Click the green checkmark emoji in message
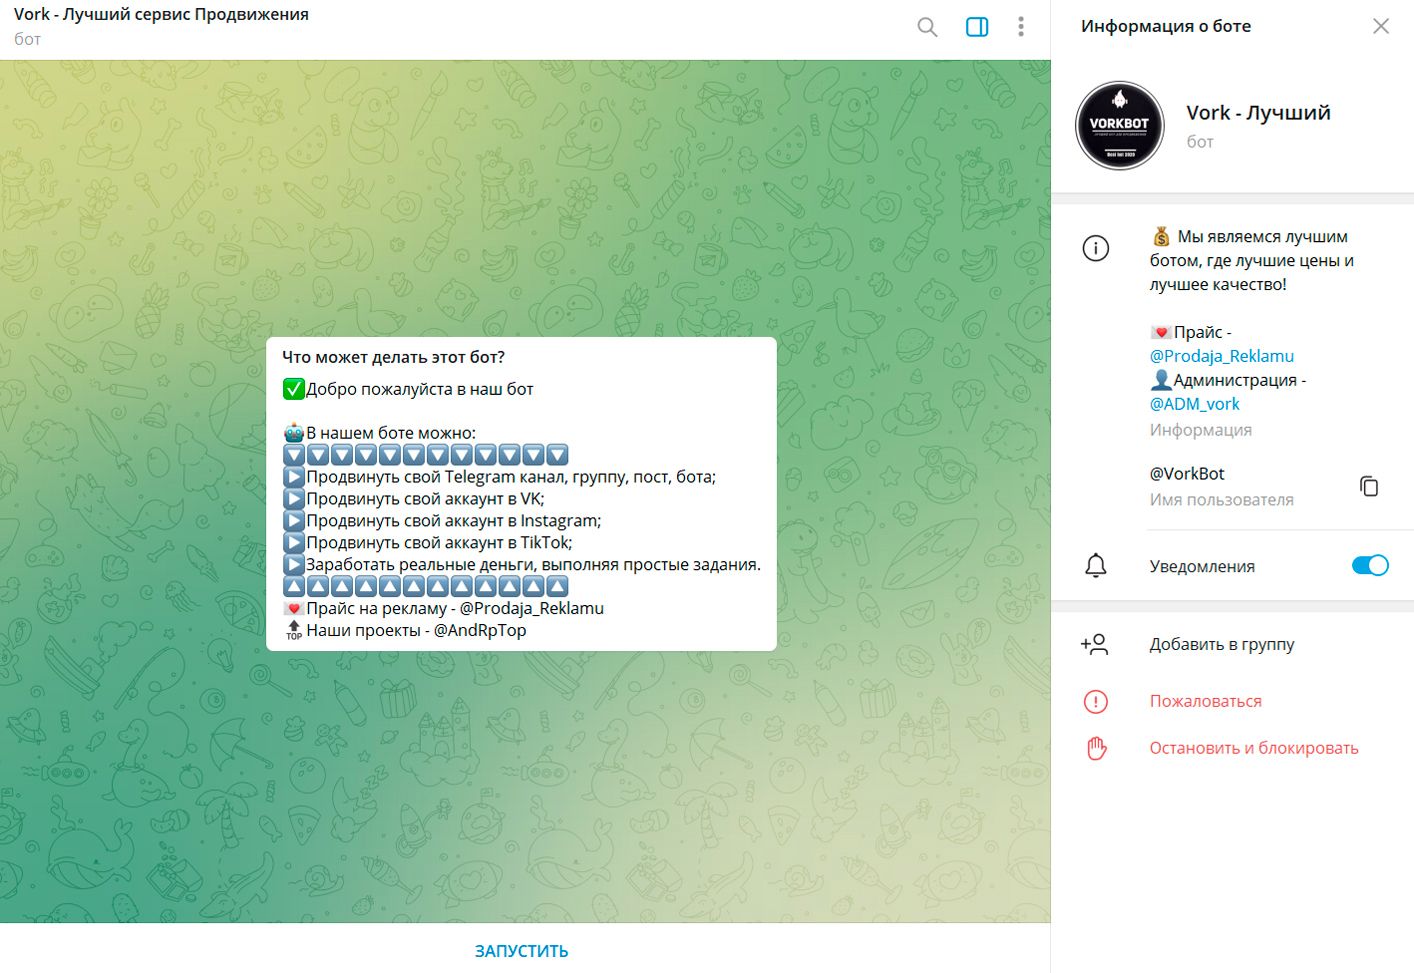Image resolution: width=1414 pixels, height=973 pixels. 293,389
